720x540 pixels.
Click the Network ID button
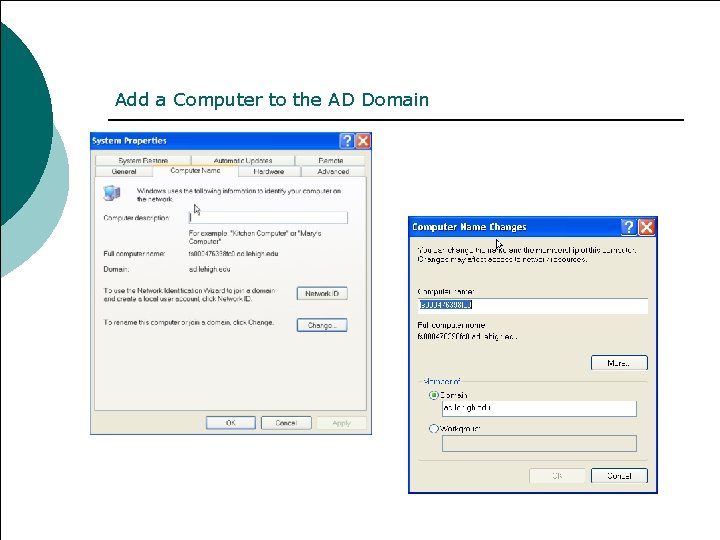(322, 293)
